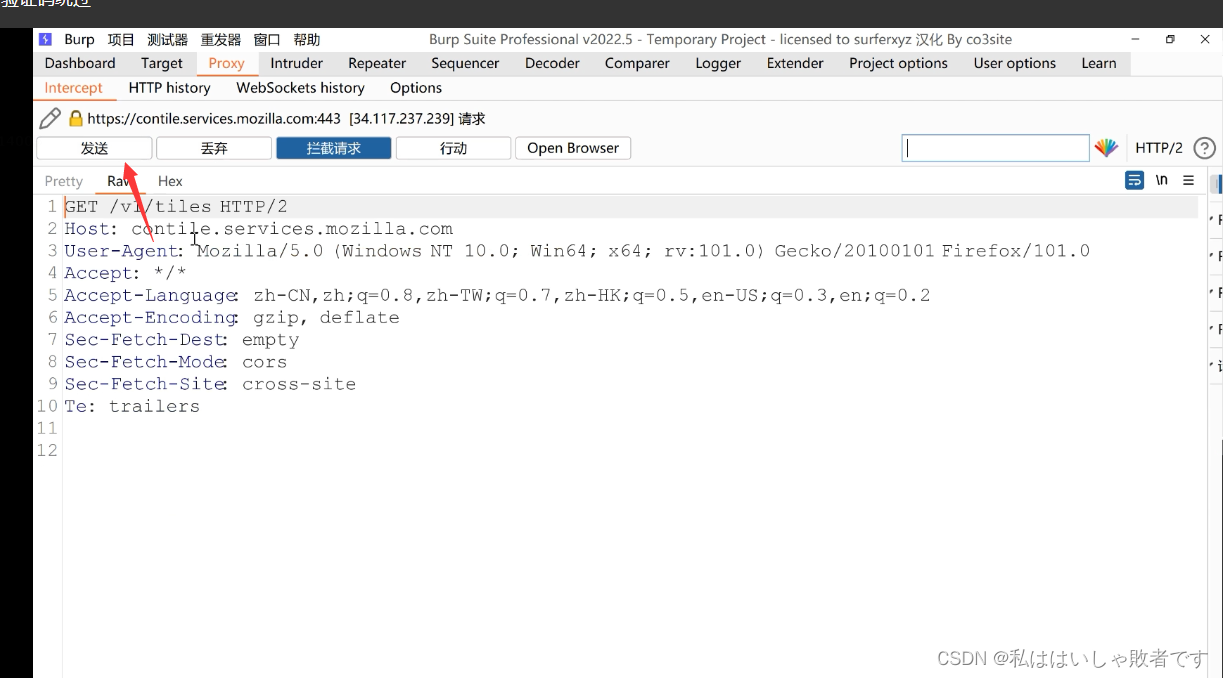Click the Burp Suite logo icon
This screenshot has height=678, width=1223.
click(45, 40)
